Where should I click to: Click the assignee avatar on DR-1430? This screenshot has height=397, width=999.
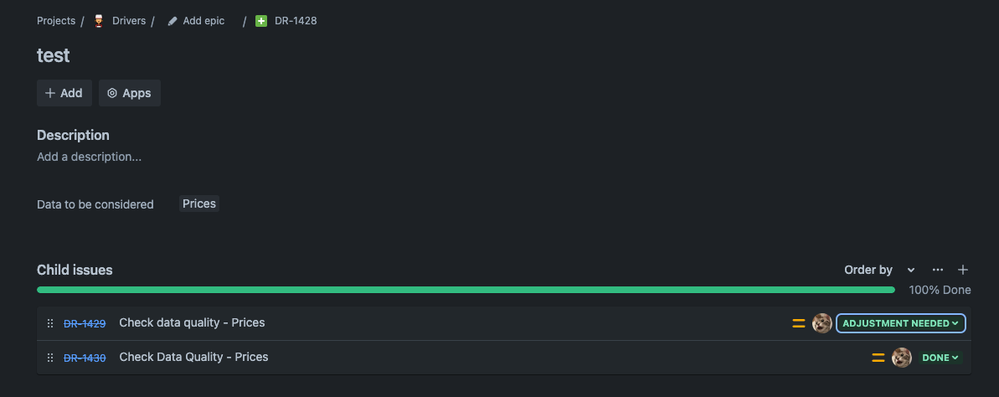click(x=902, y=357)
